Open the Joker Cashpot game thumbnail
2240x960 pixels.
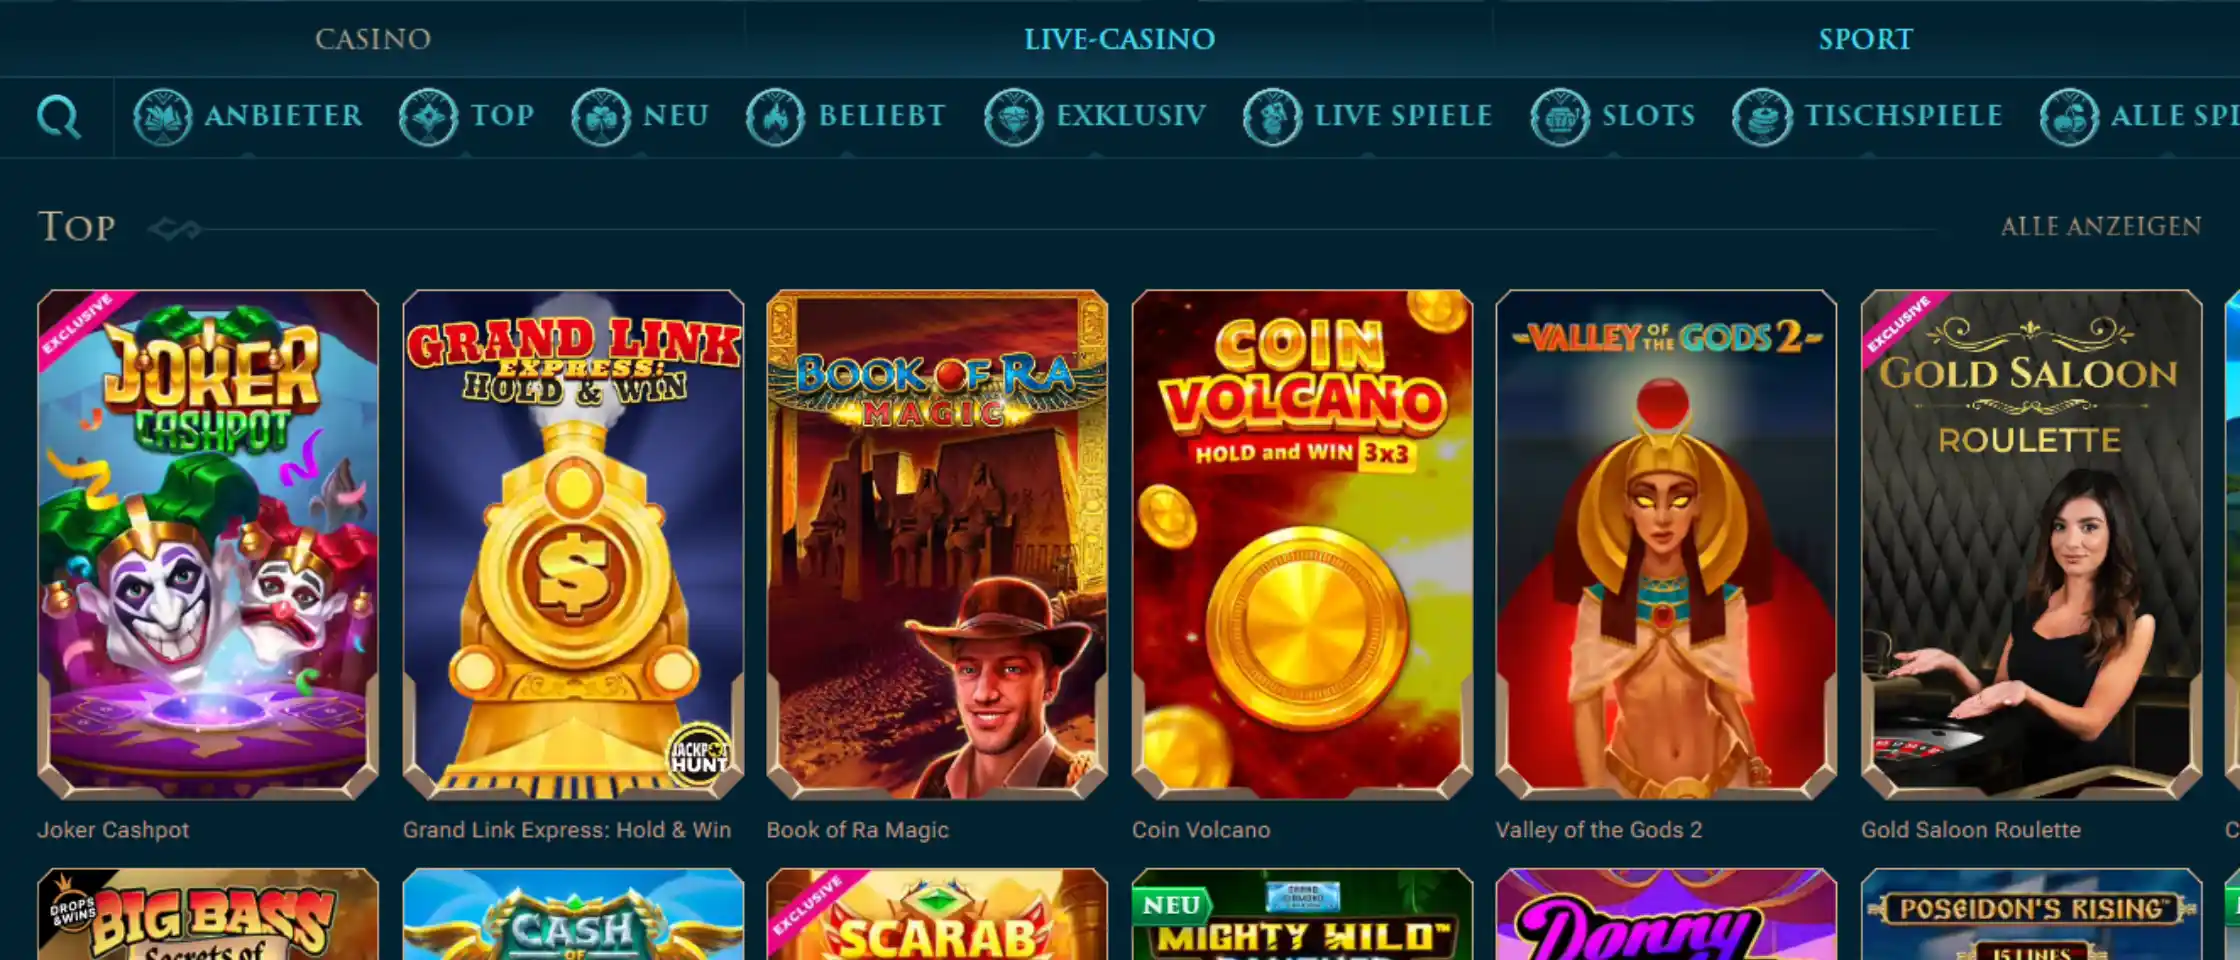(208, 545)
